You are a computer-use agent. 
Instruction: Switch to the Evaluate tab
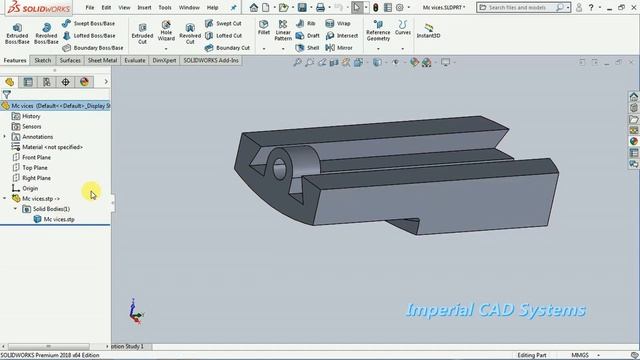pyautogui.click(x=135, y=60)
